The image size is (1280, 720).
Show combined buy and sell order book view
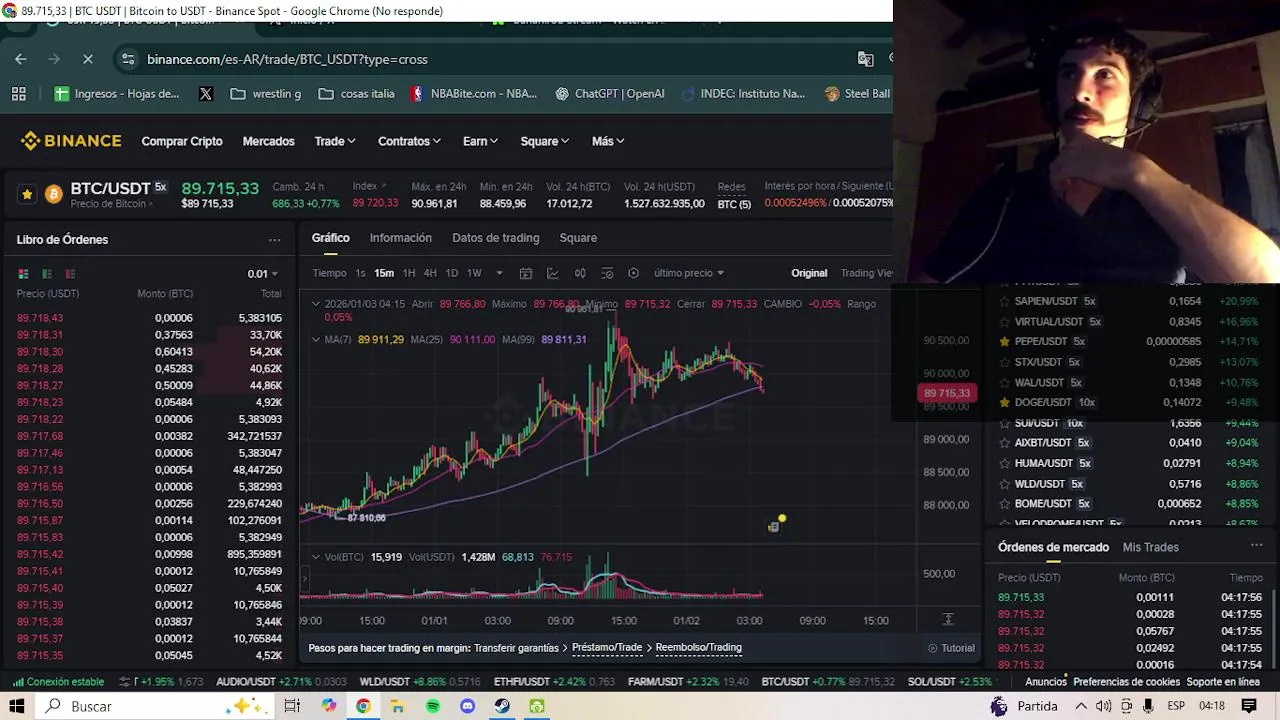(x=23, y=273)
